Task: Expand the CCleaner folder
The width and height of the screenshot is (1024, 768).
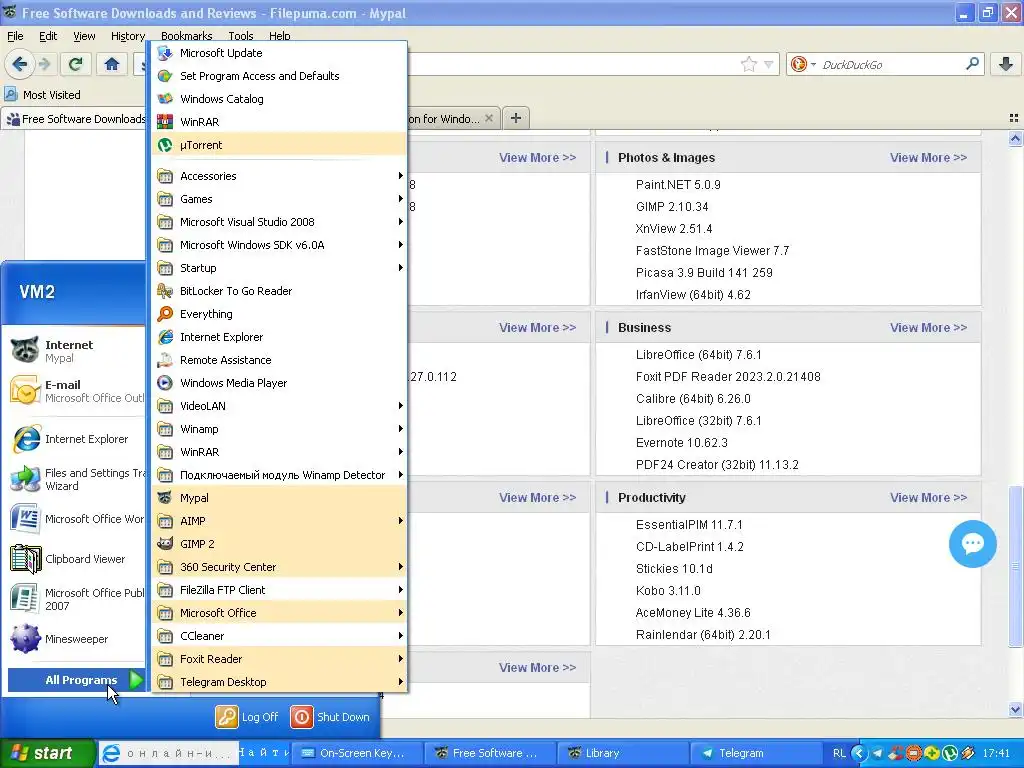Action: pos(280,635)
